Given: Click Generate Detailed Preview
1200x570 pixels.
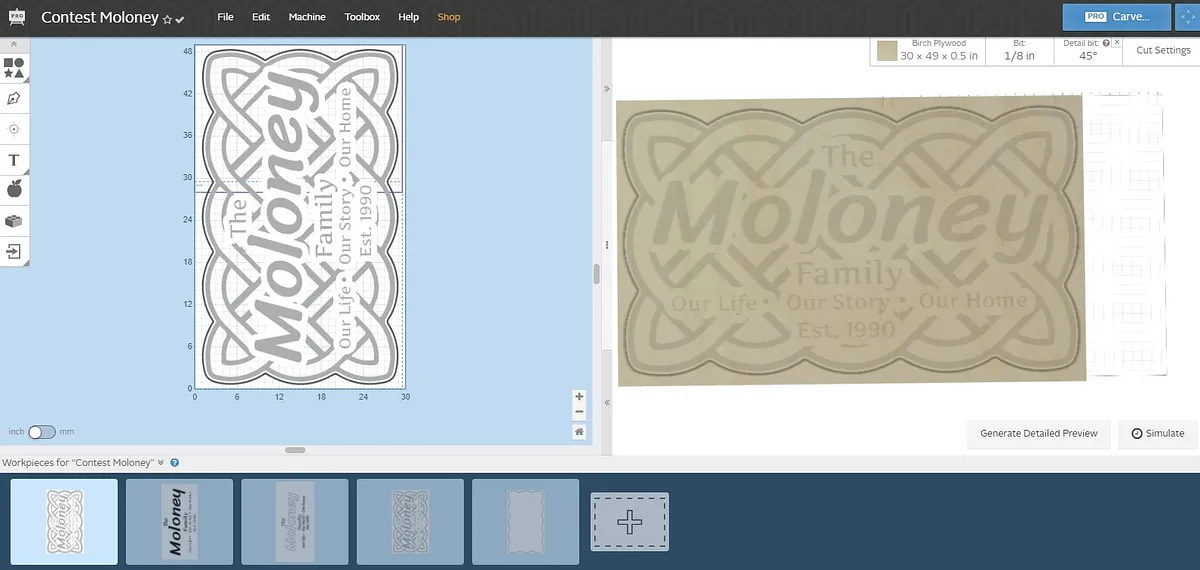Looking at the screenshot, I should [x=1039, y=433].
